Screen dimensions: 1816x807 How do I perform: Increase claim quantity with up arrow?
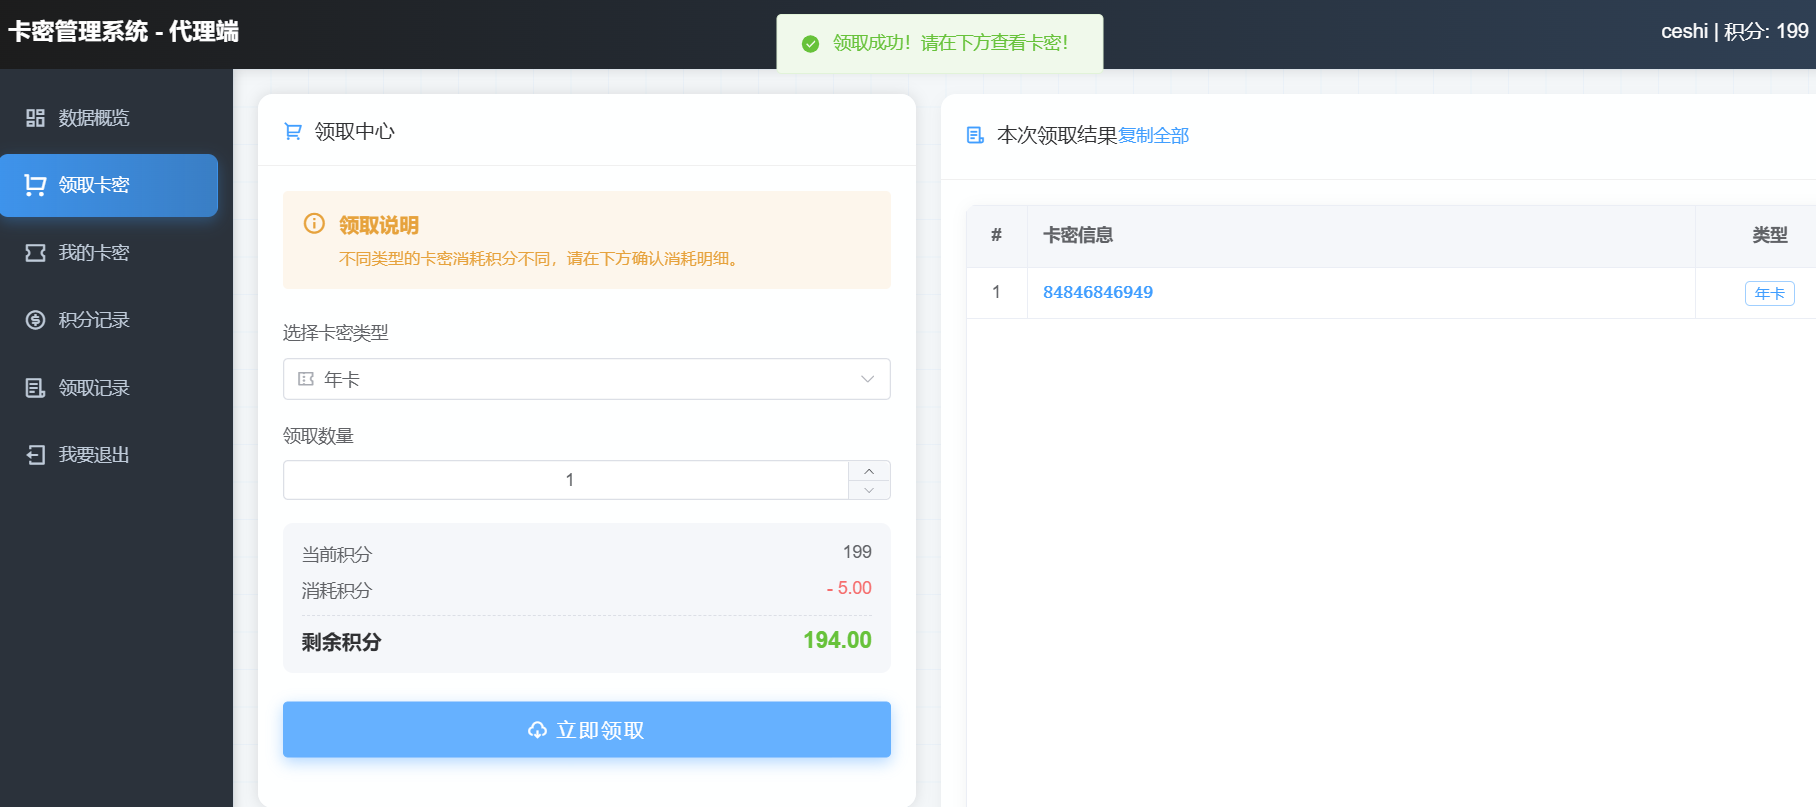point(869,471)
